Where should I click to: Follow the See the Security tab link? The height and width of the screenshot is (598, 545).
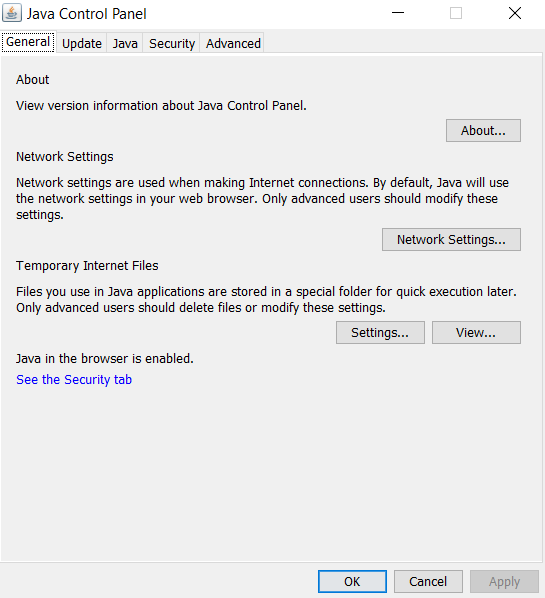coord(74,379)
